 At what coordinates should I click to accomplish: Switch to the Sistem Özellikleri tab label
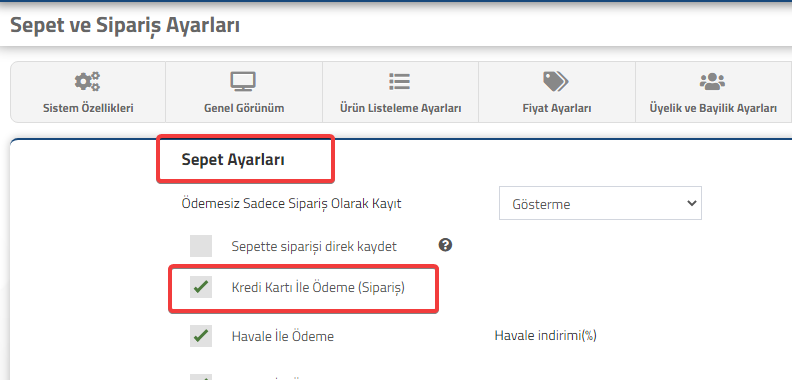tap(88, 108)
